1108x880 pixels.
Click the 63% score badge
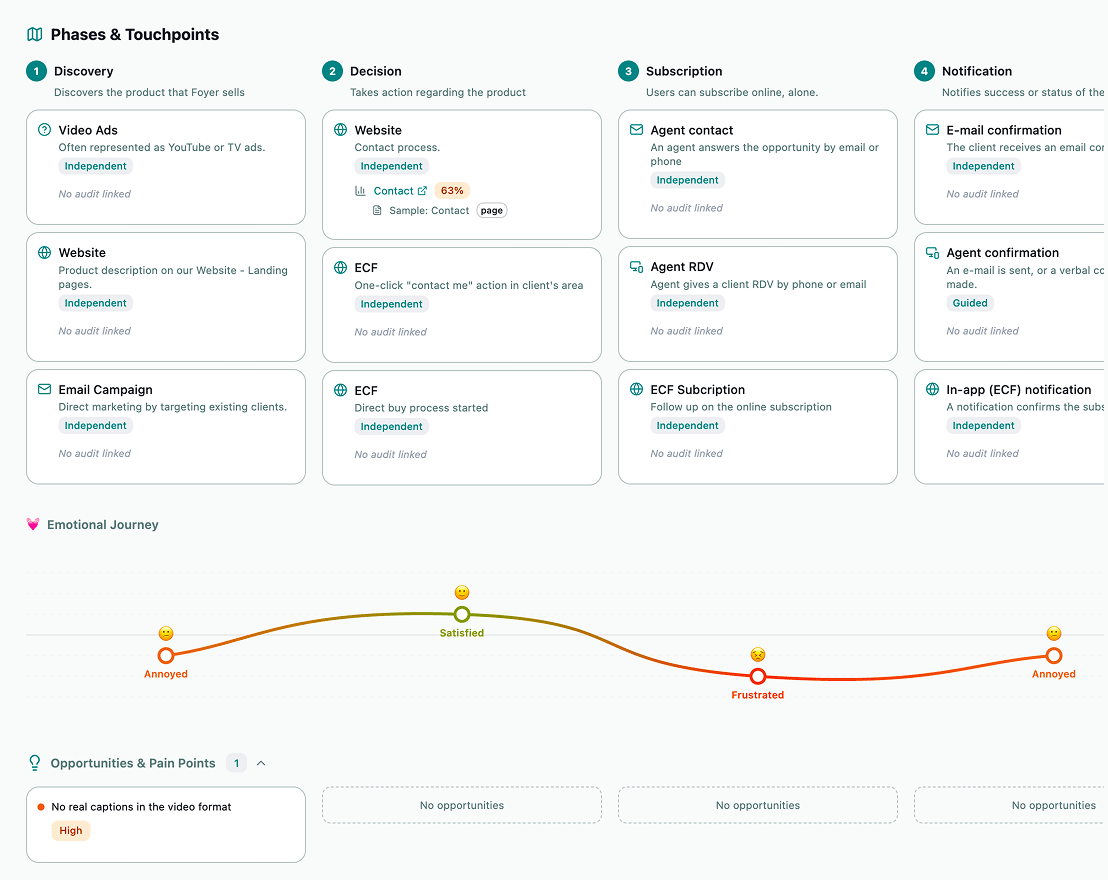coord(452,191)
